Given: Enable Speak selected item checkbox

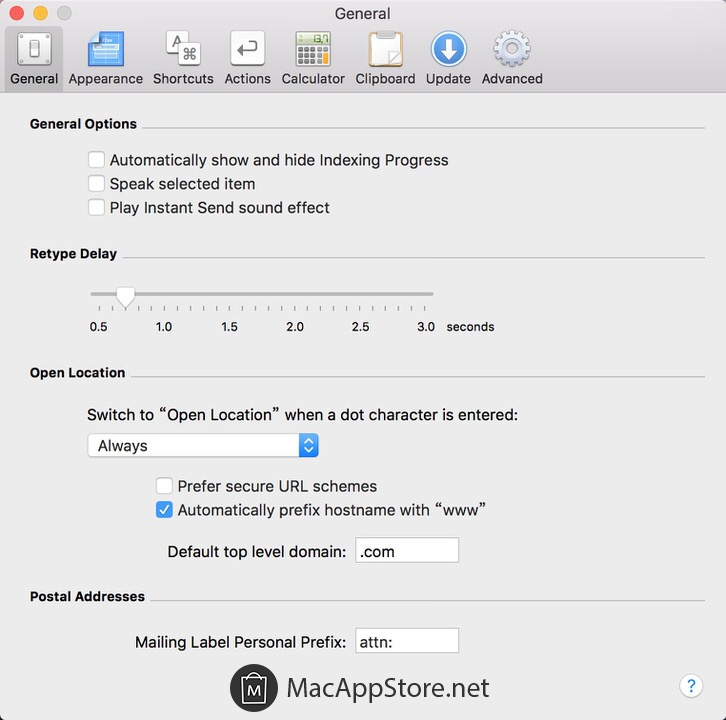Looking at the screenshot, I should click(x=97, y=184).
